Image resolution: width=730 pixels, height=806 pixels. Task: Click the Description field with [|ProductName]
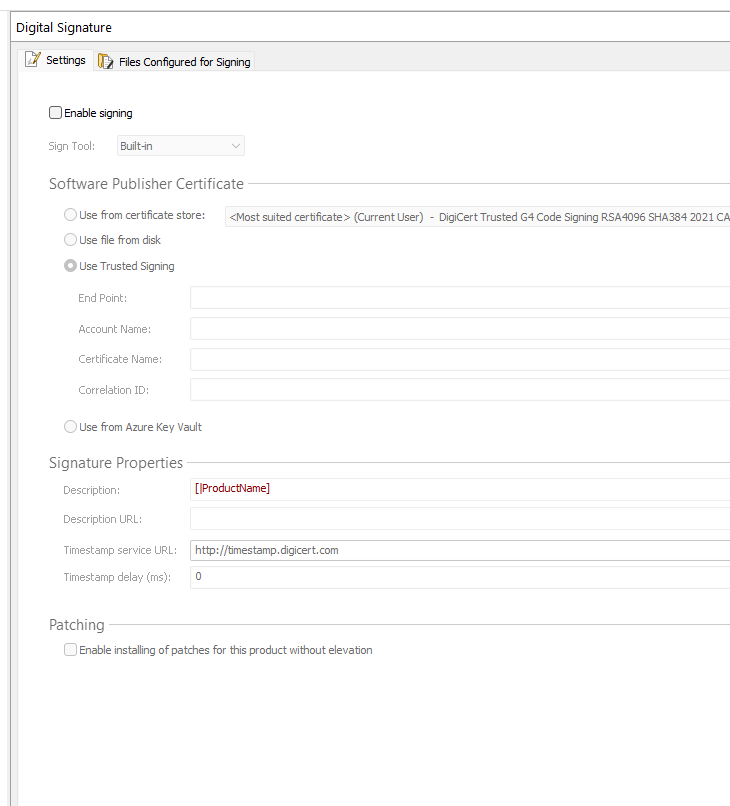tap(460, 489)
